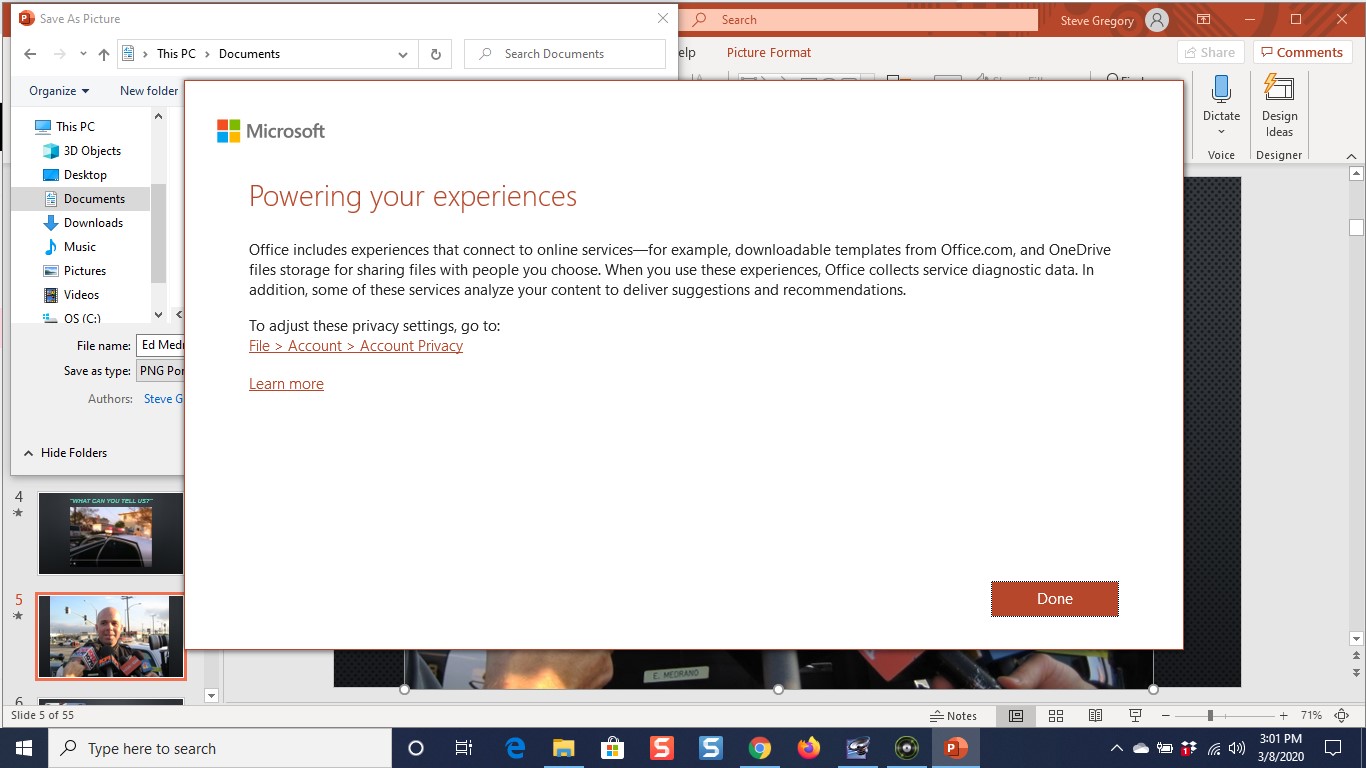Click the Done button
Viewport: 1366px width, 768px height.
(x=1054, y=599)
